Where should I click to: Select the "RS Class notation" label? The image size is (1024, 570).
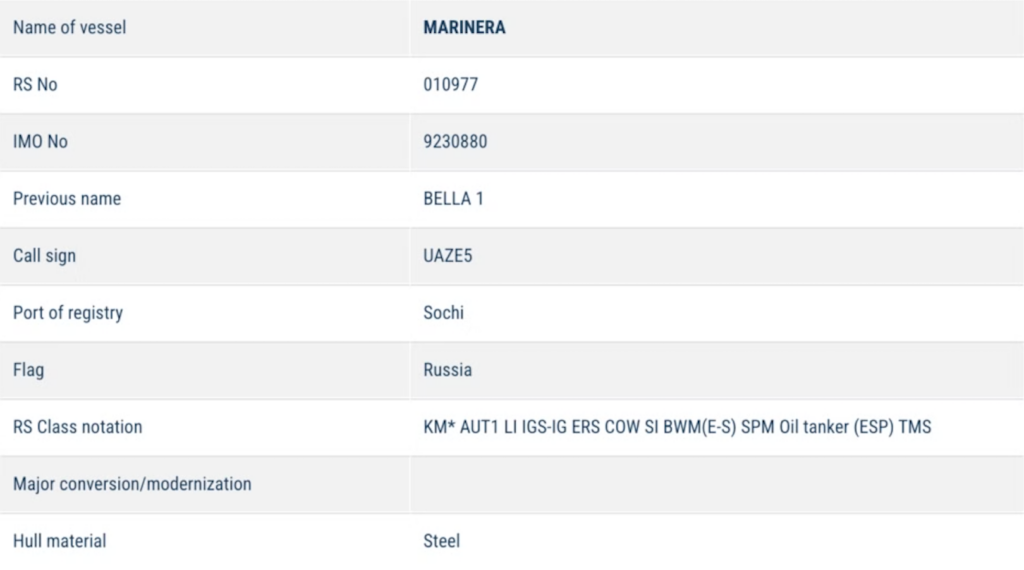[77, 427]
